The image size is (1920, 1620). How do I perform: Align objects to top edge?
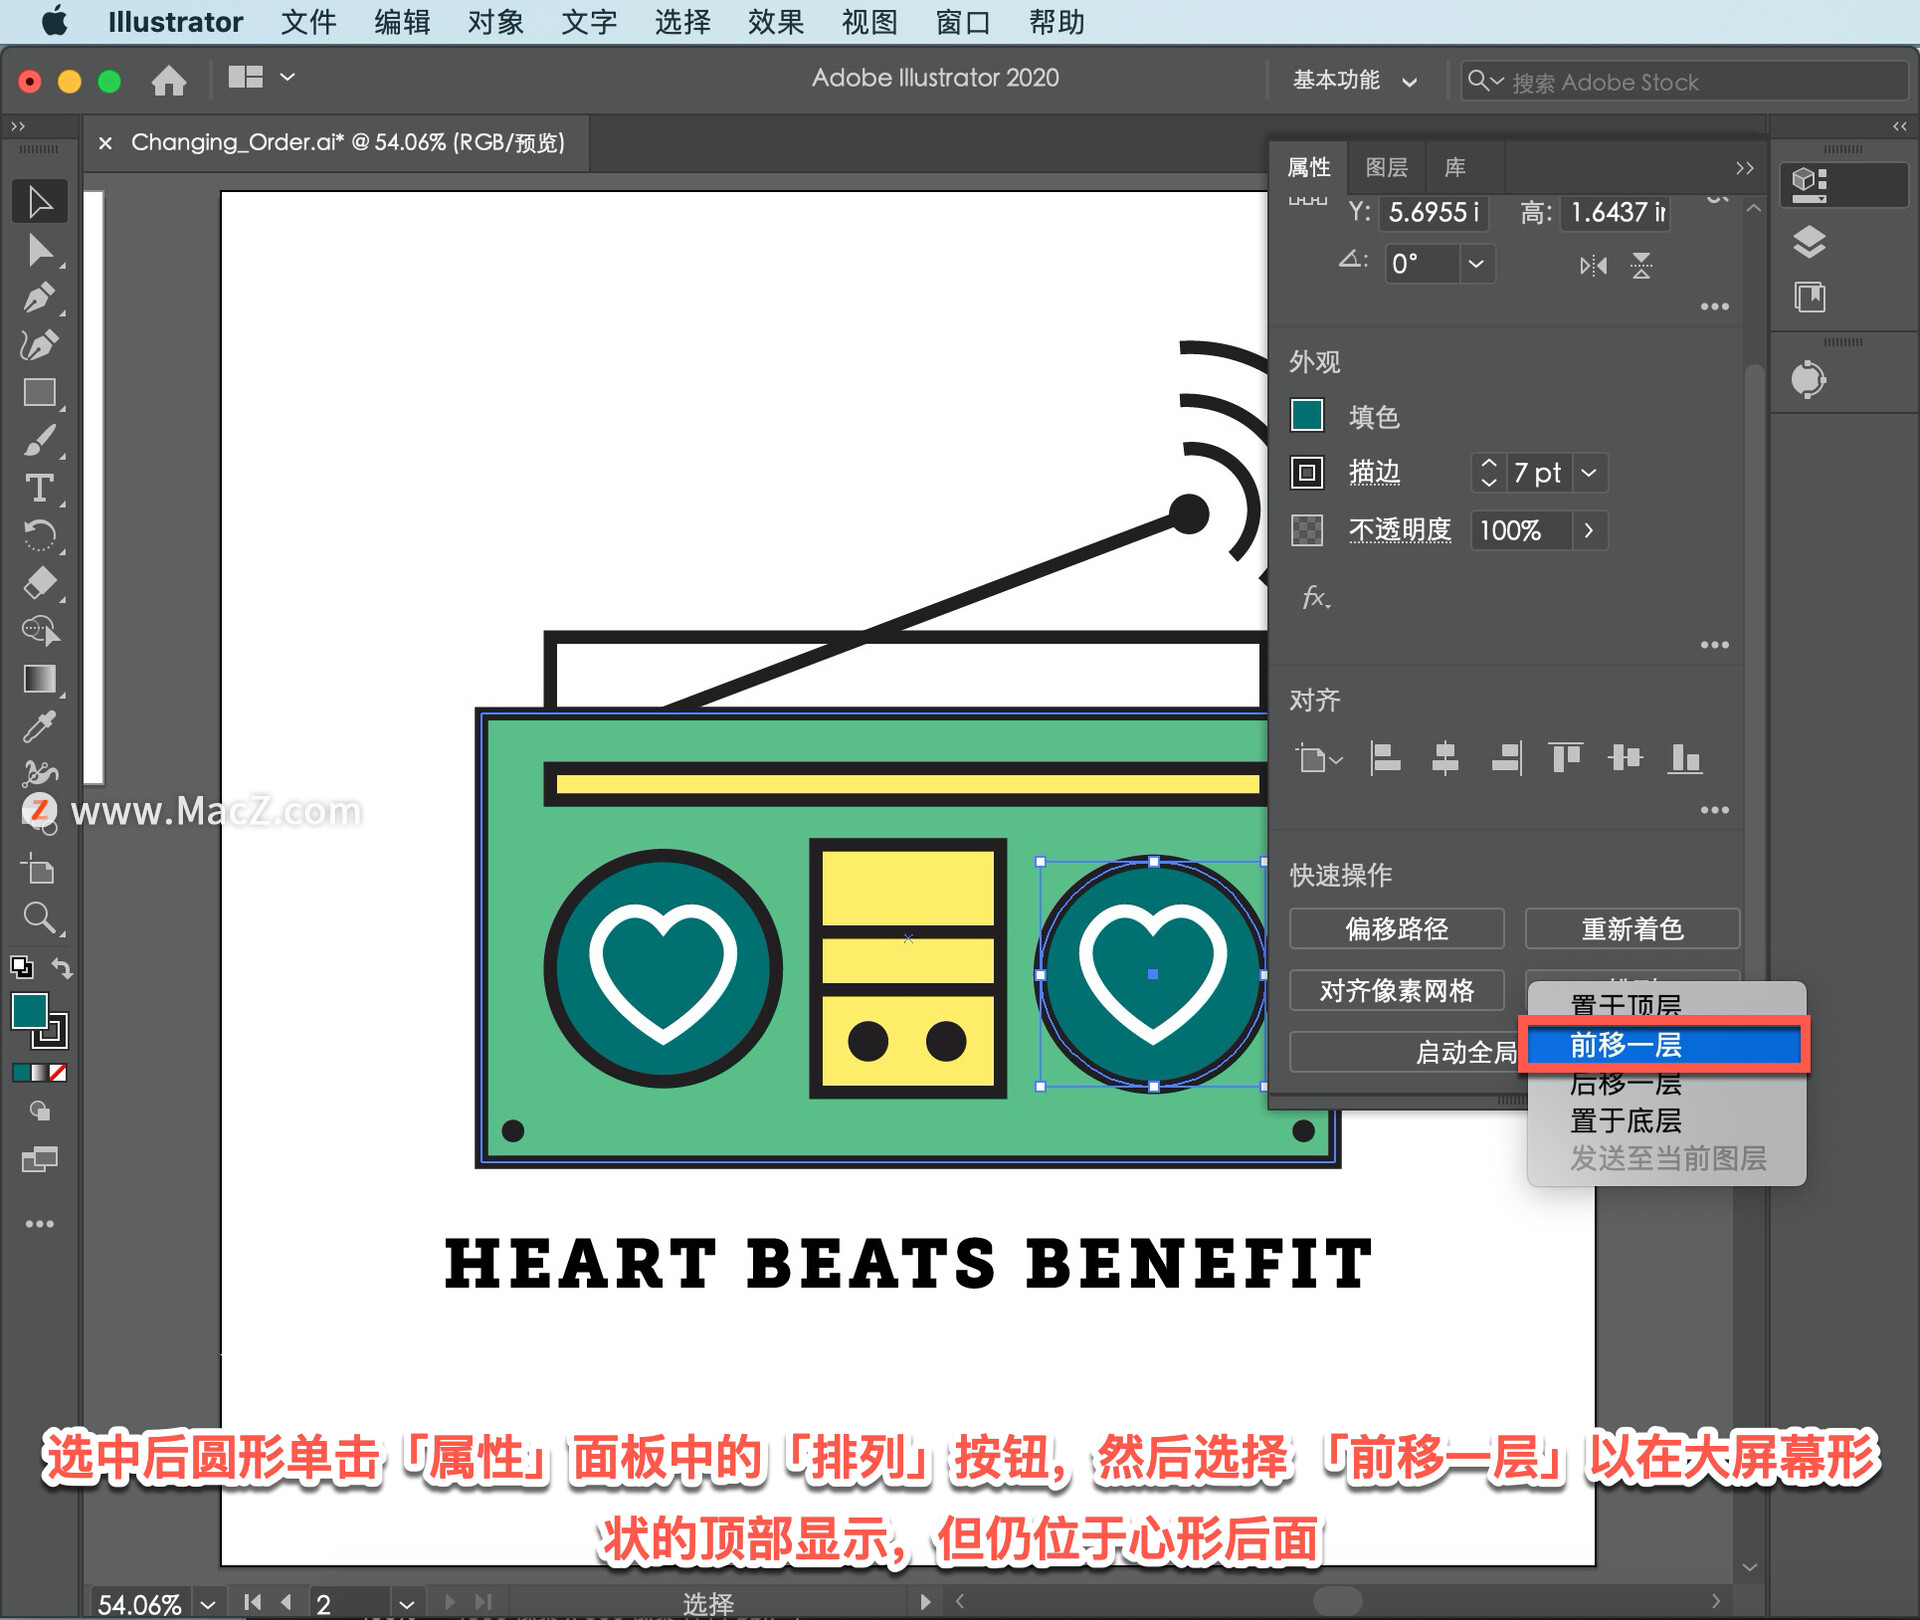[1566, 758]
